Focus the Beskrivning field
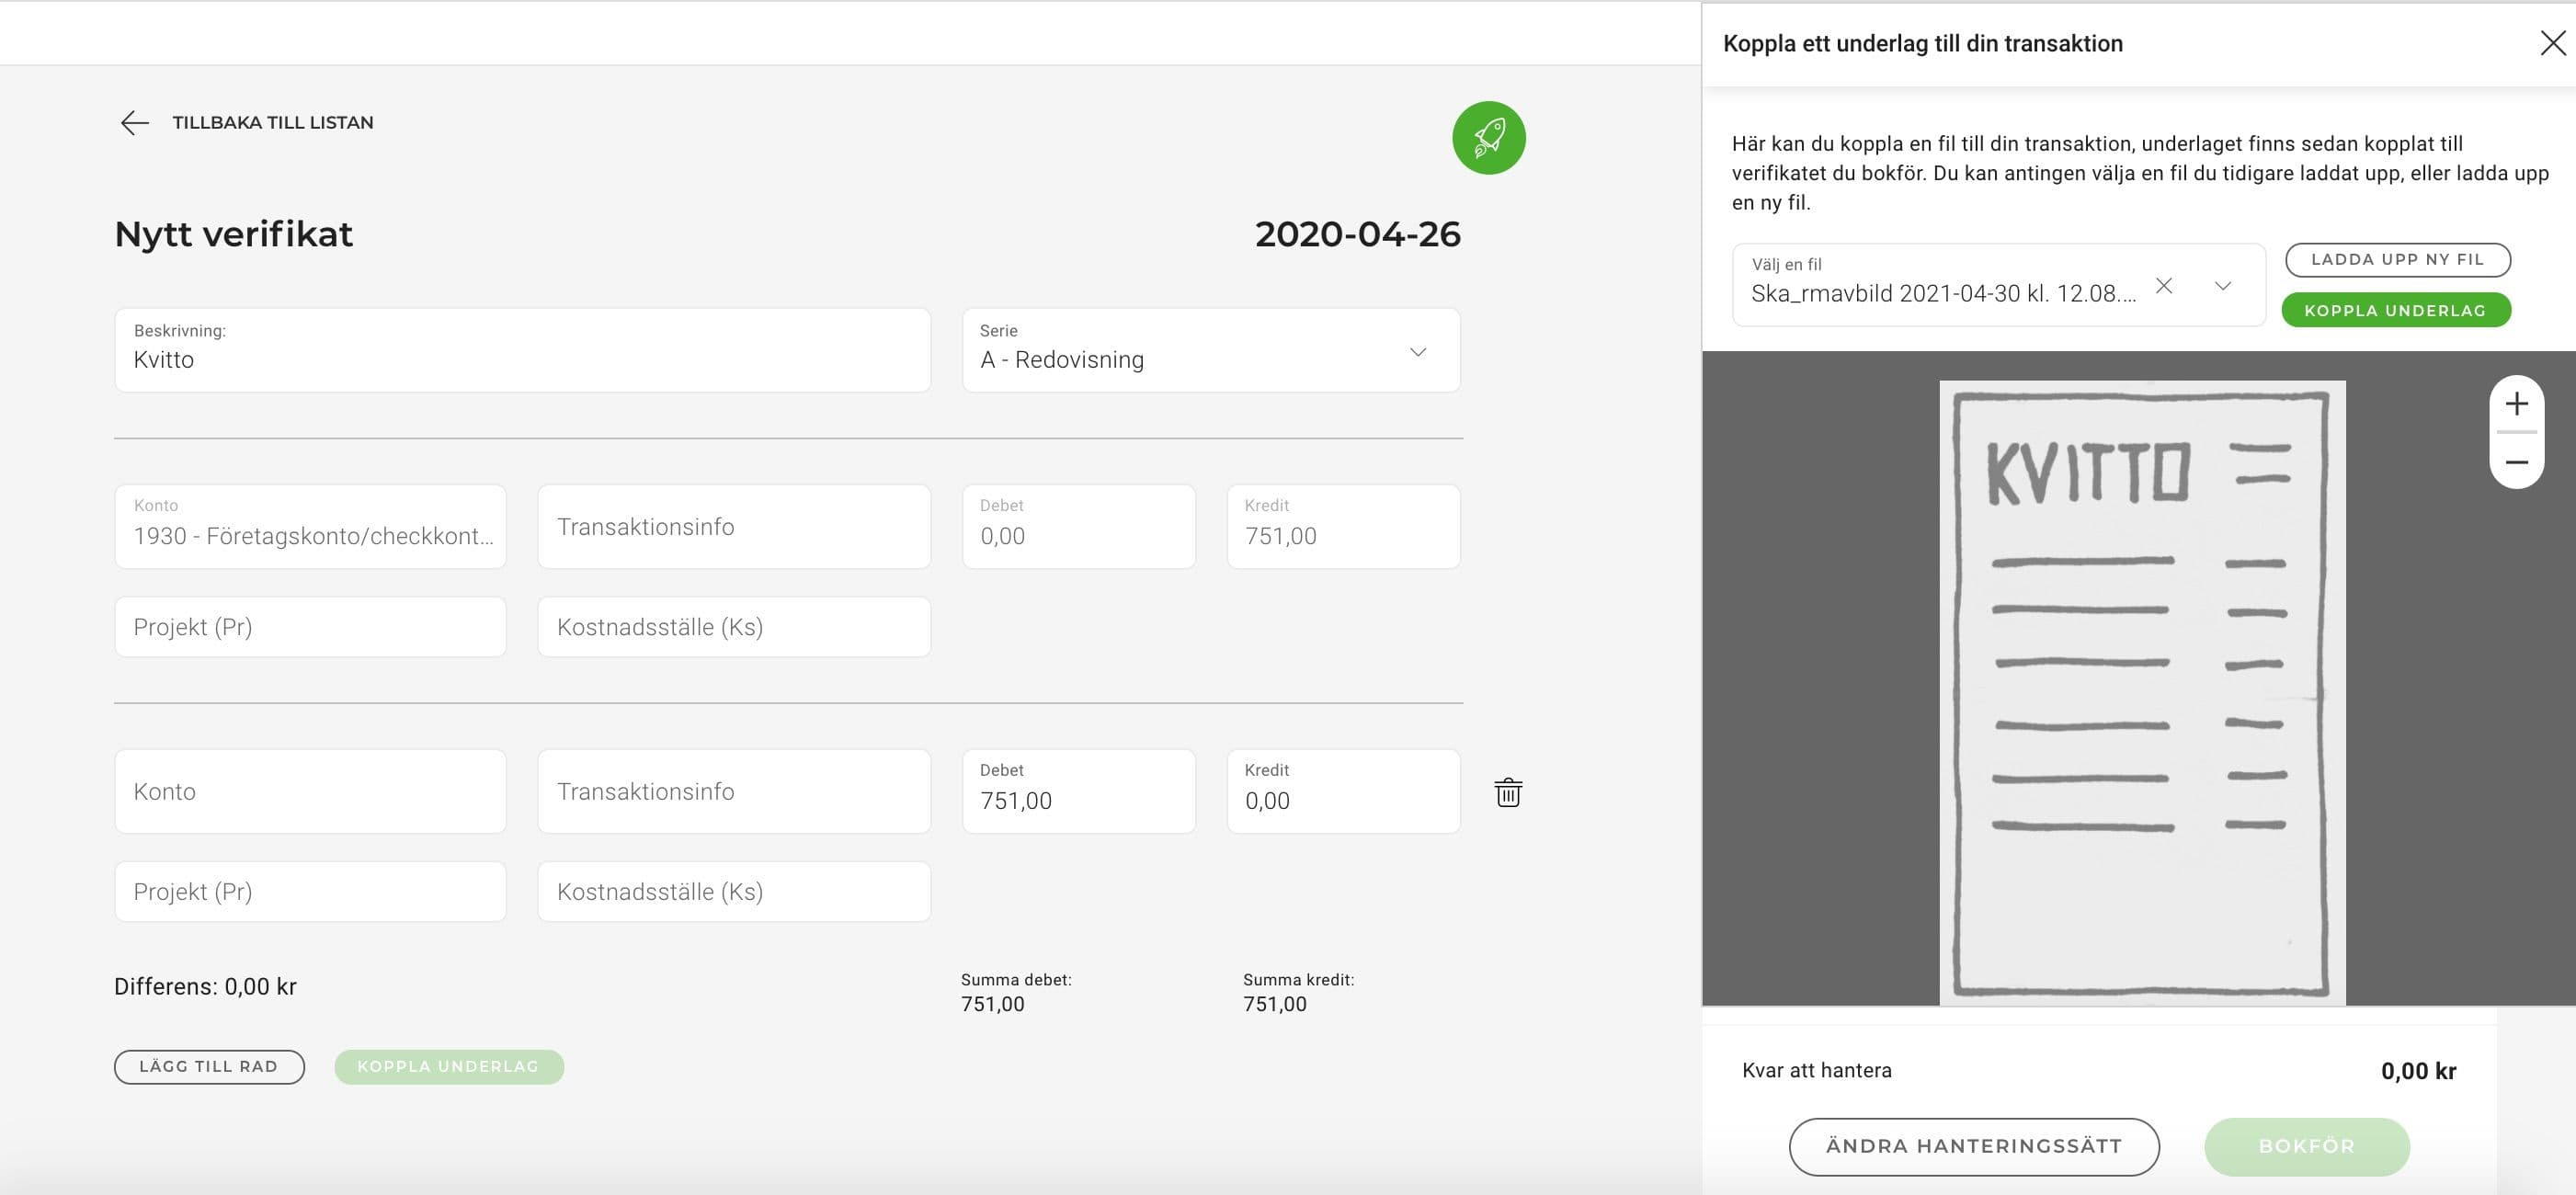2576x1195 pixels. point(522,350)
